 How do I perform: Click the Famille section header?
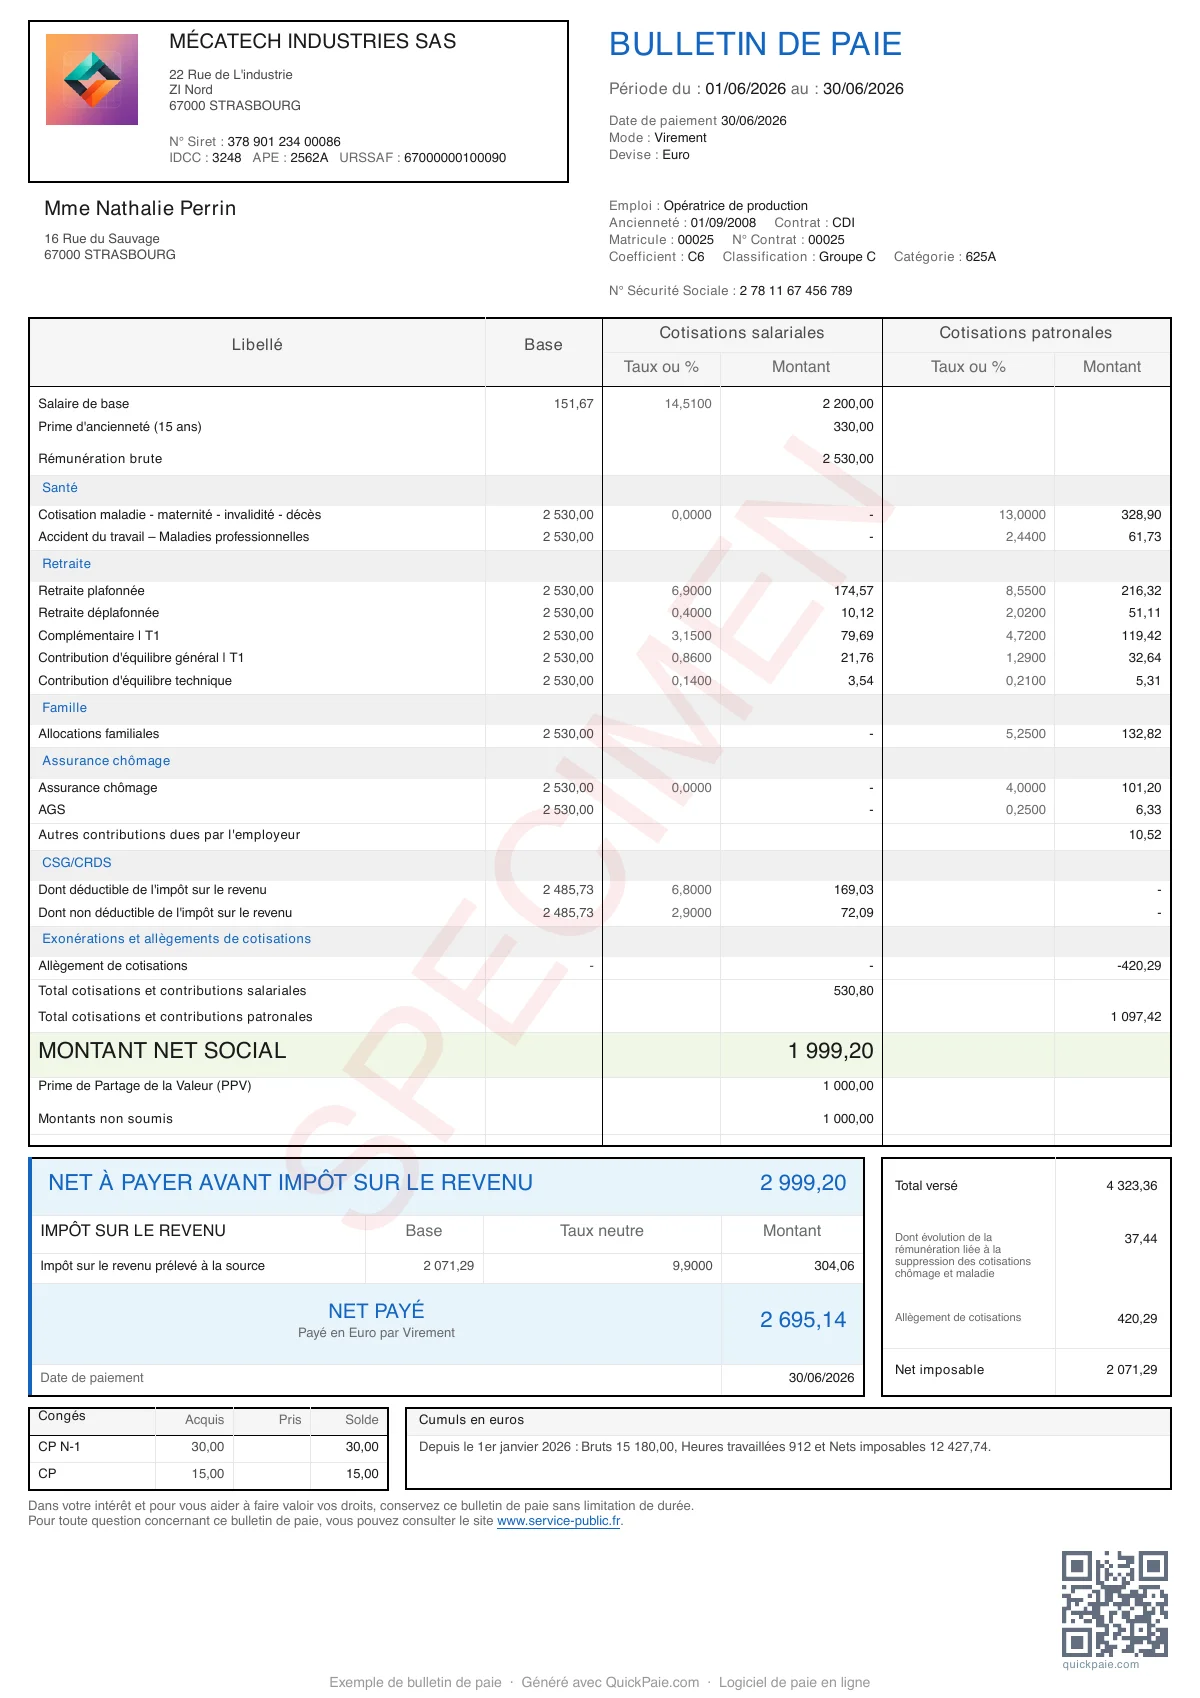point(64,708)
